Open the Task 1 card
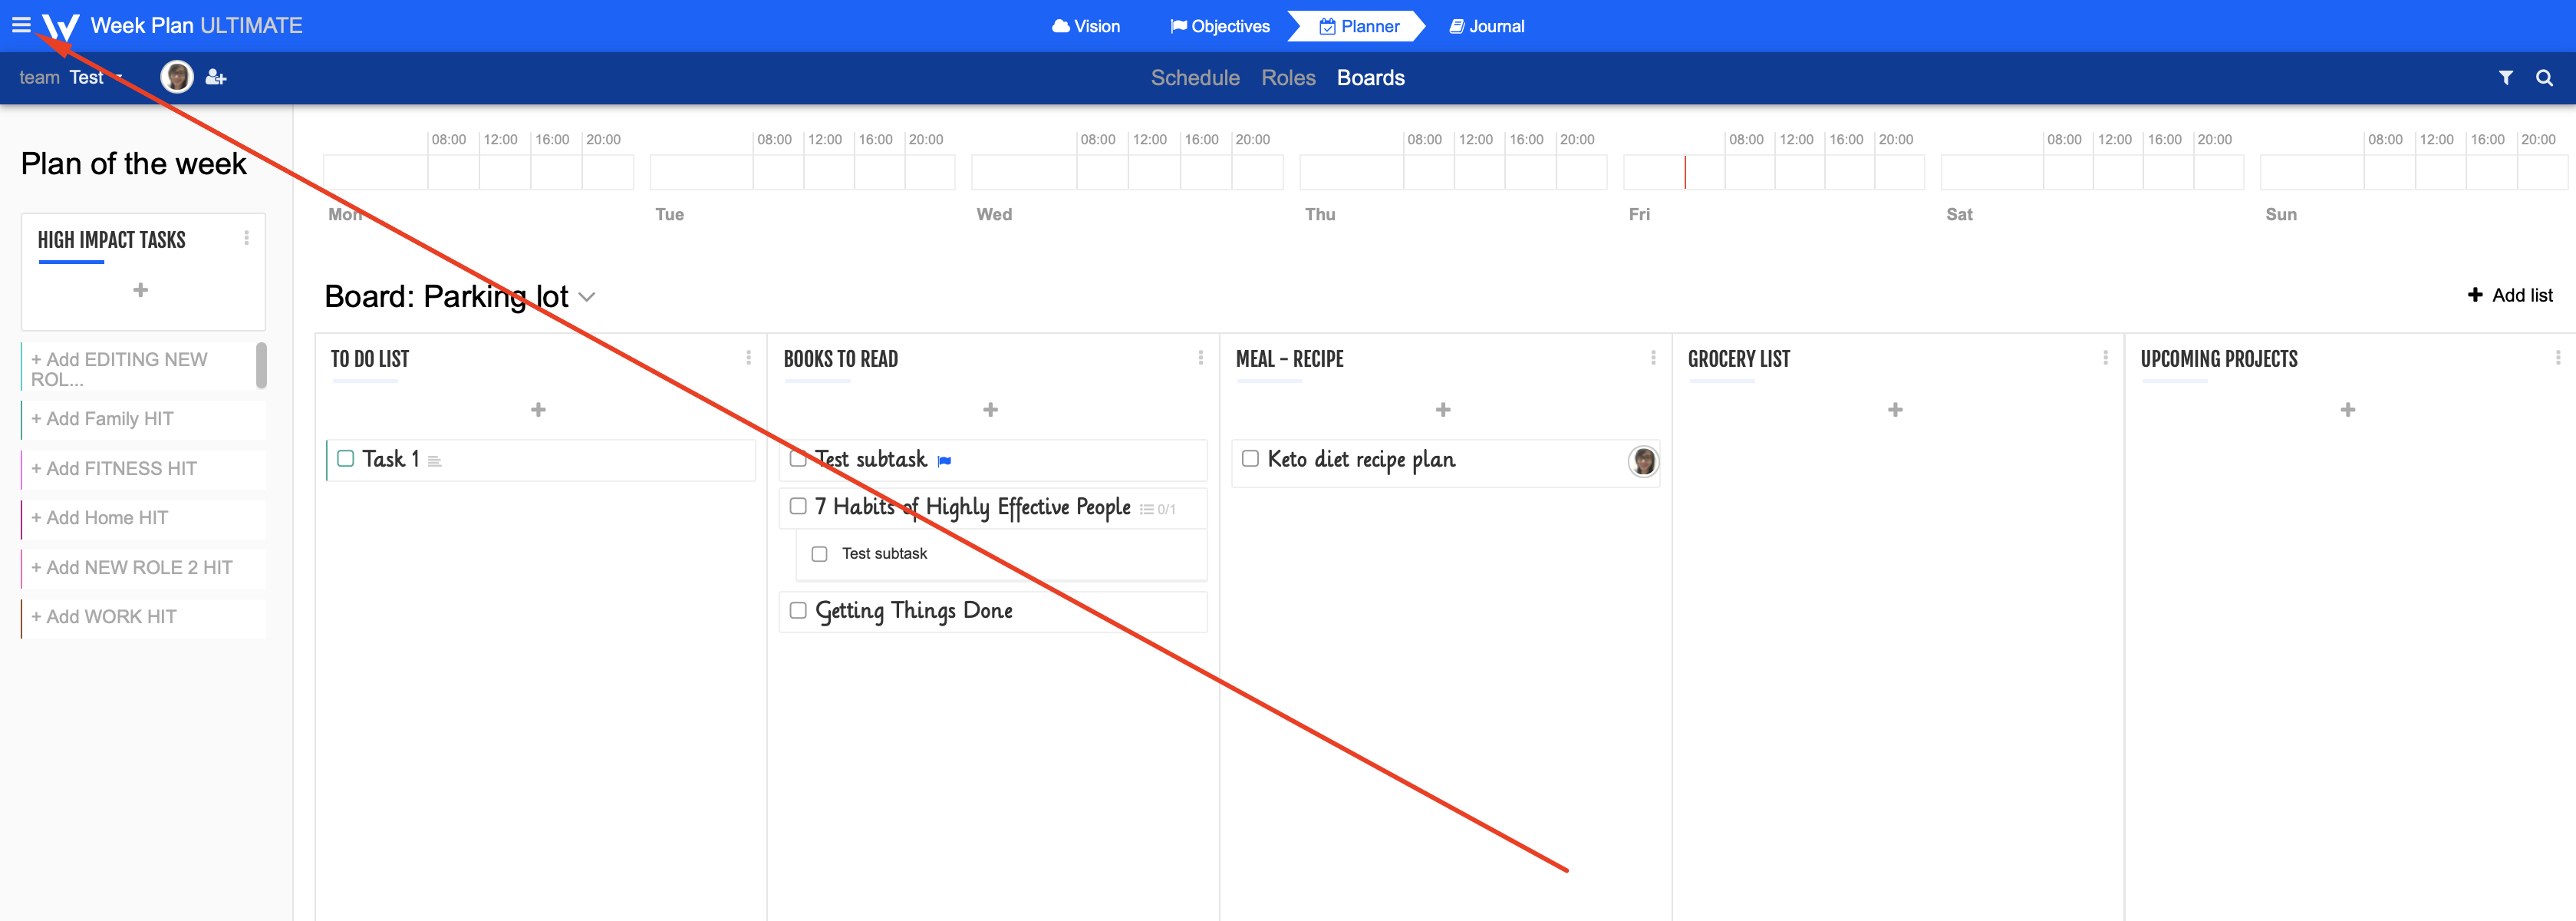The width and height of the screenshot is (2576, 921). [x=541, y=460]
